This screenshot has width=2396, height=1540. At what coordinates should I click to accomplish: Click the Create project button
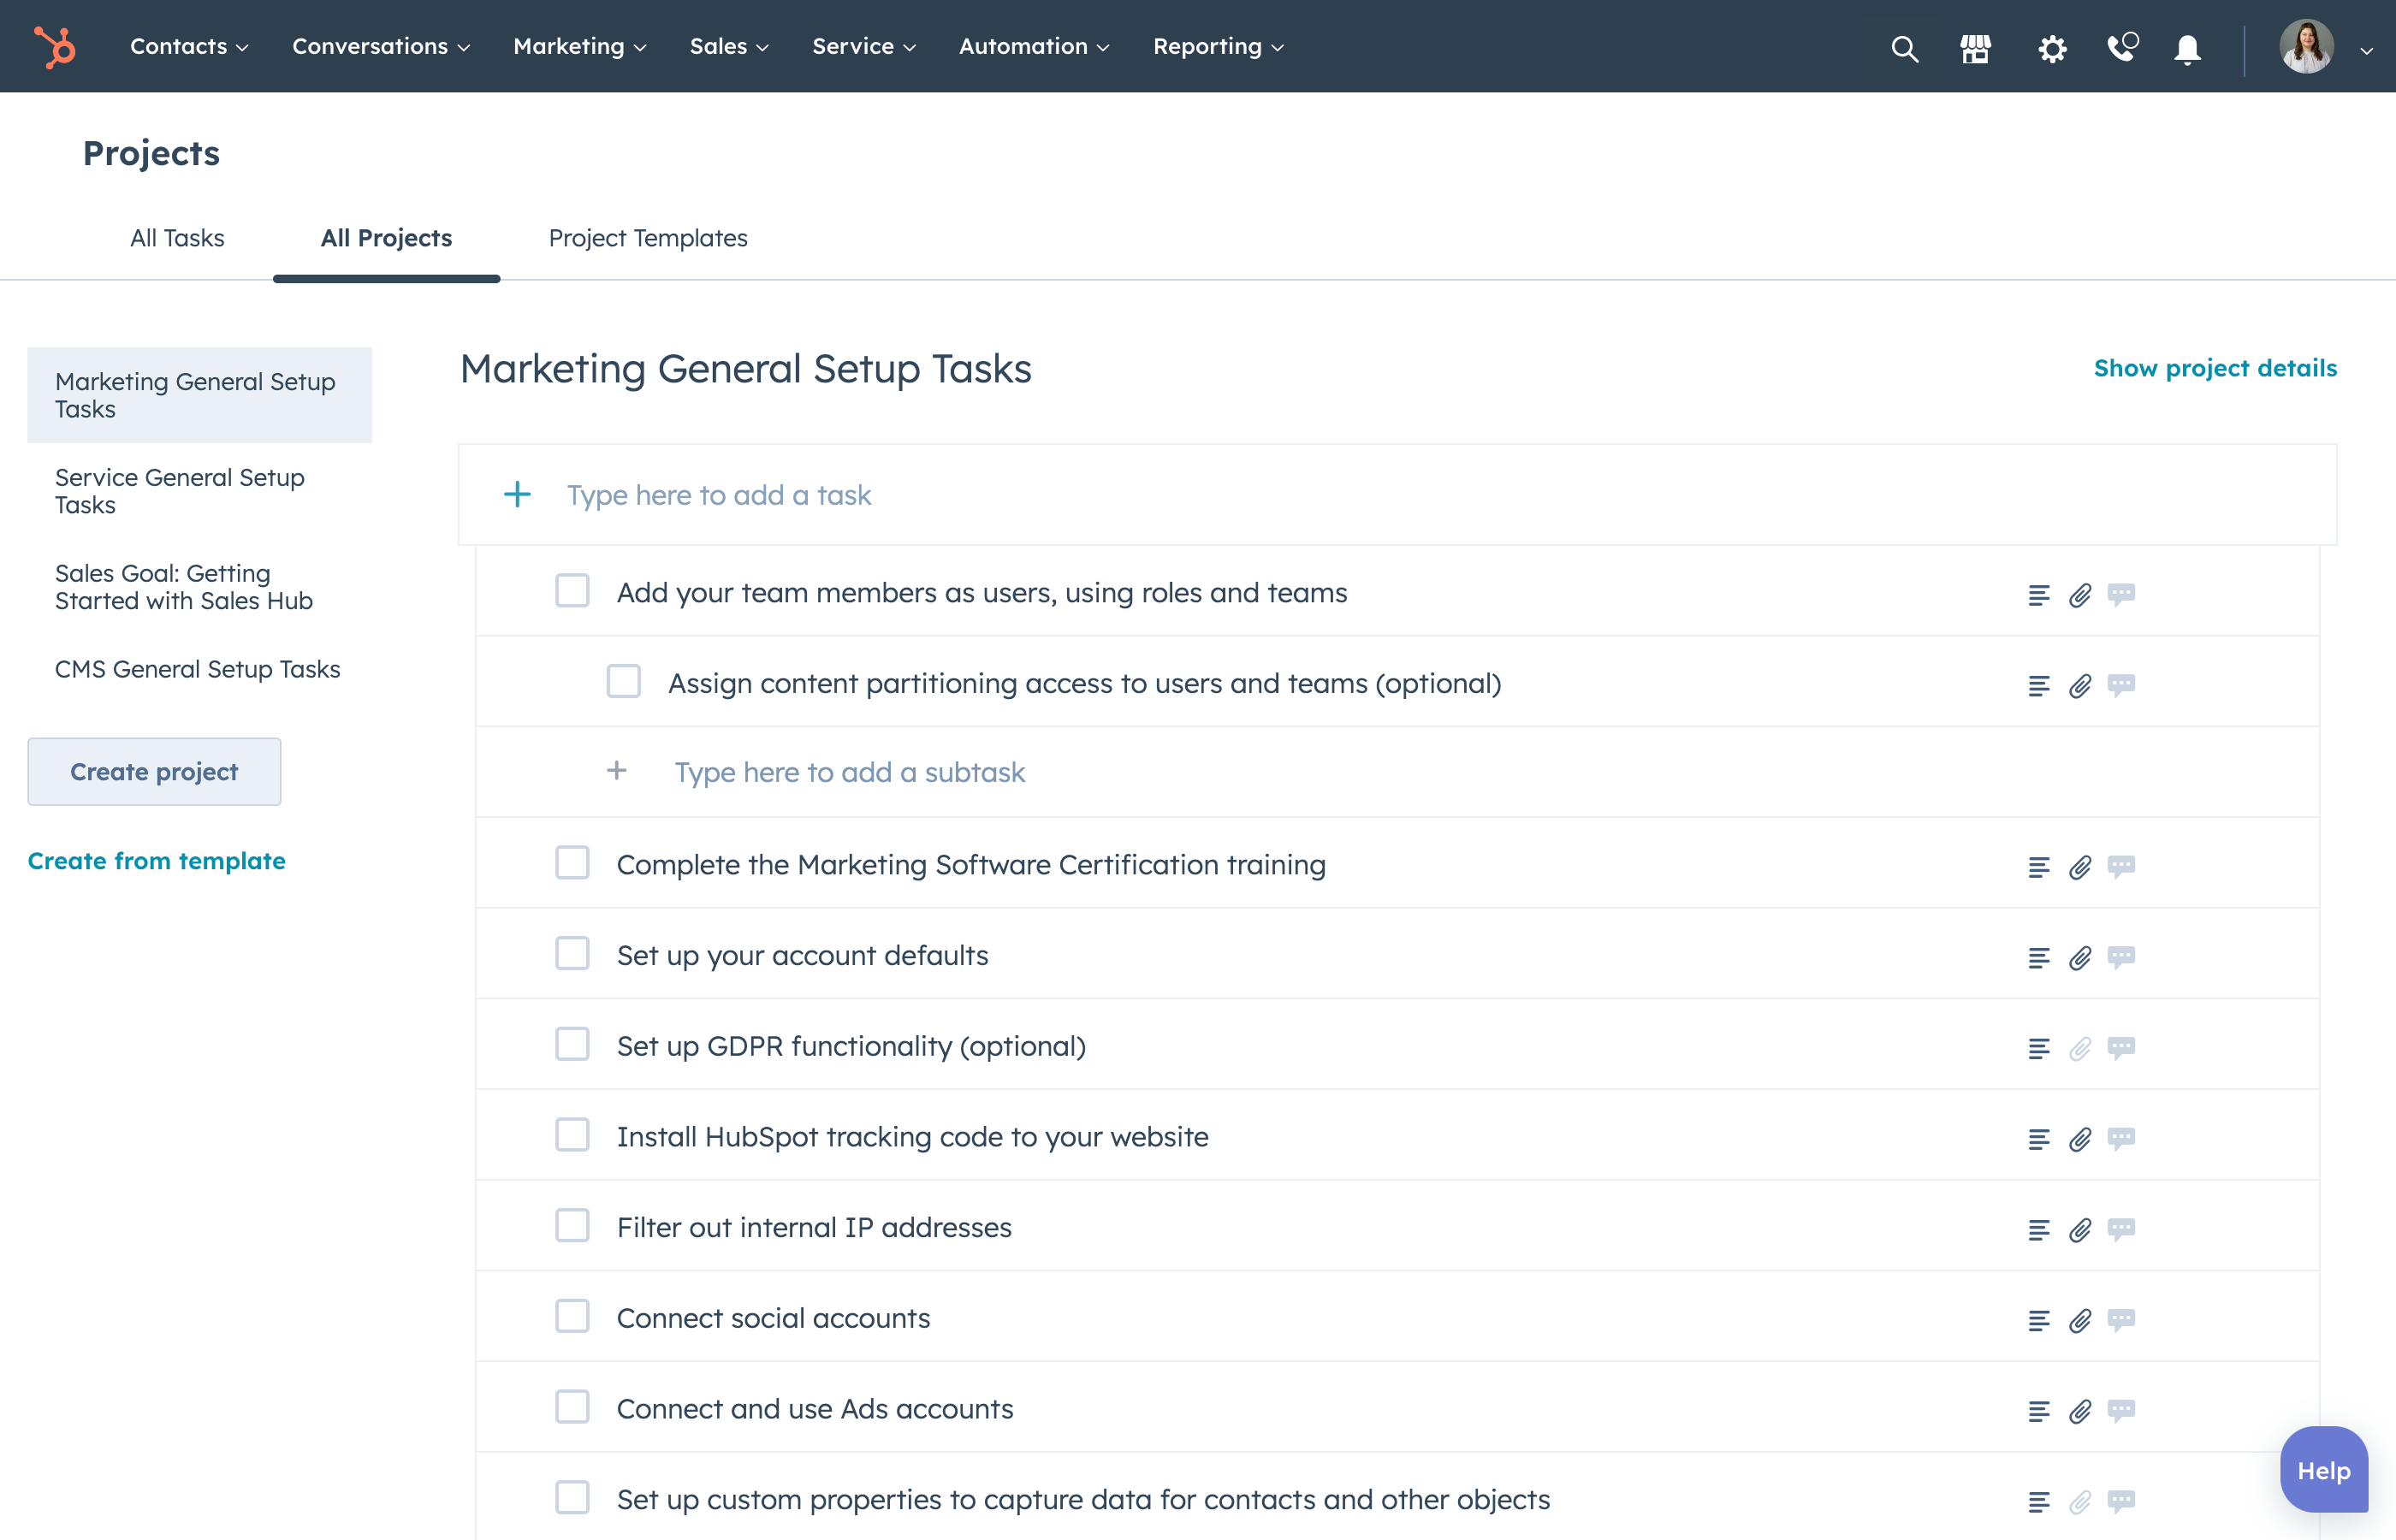(154, 771)
